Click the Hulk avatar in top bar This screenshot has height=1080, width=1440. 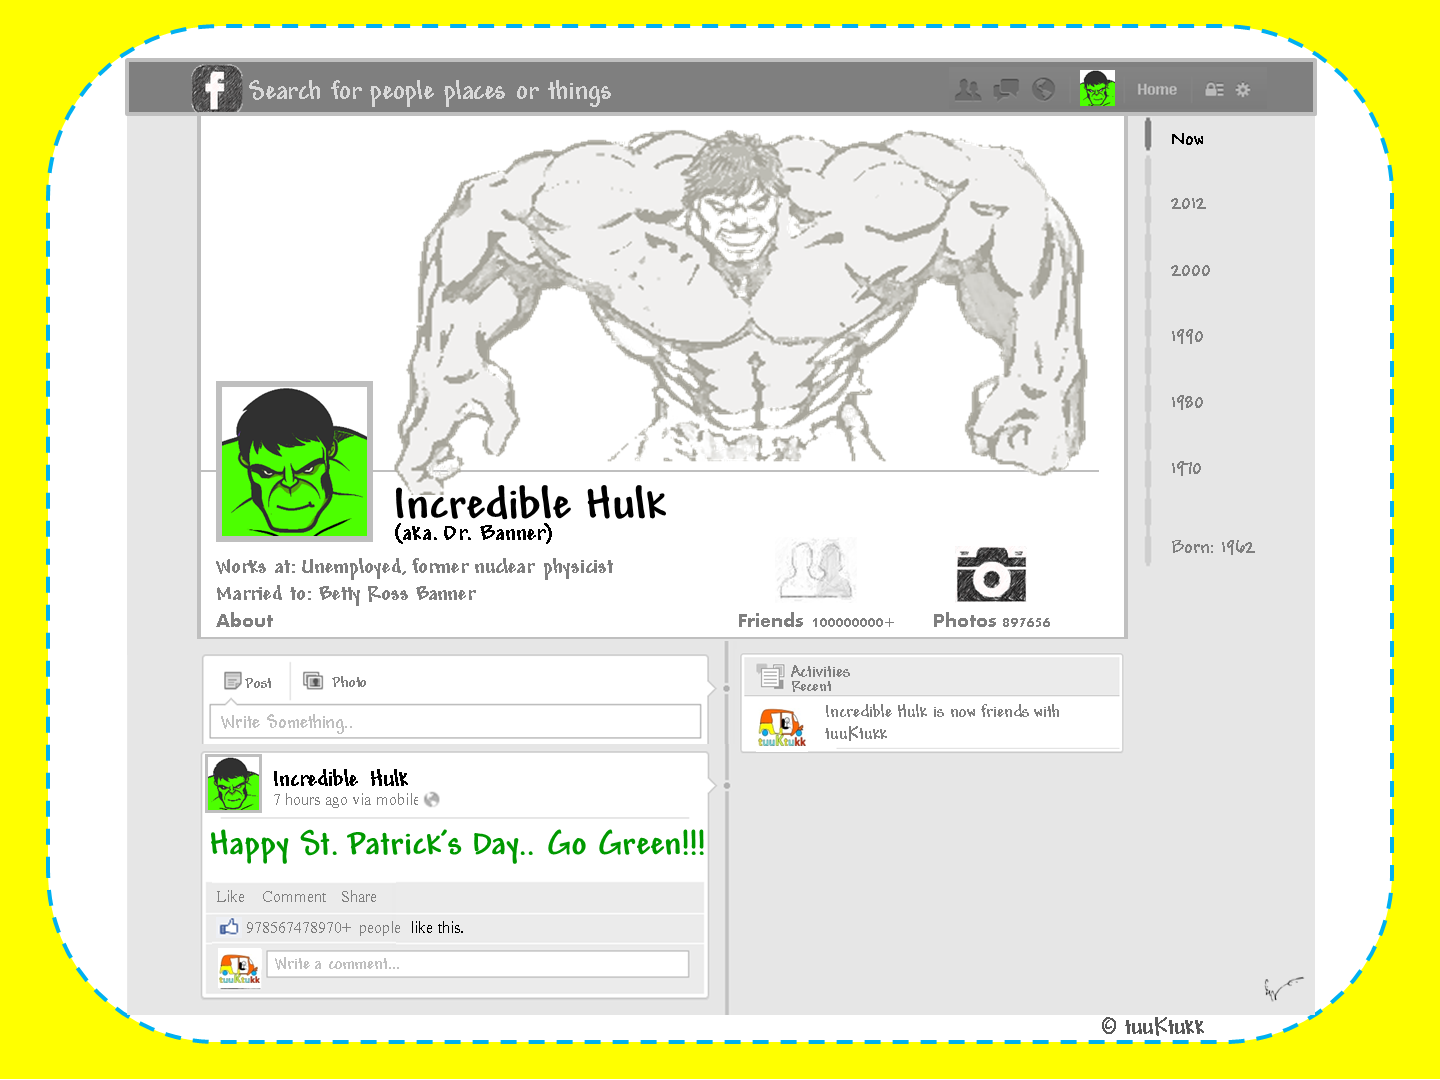click(1097, 89)
